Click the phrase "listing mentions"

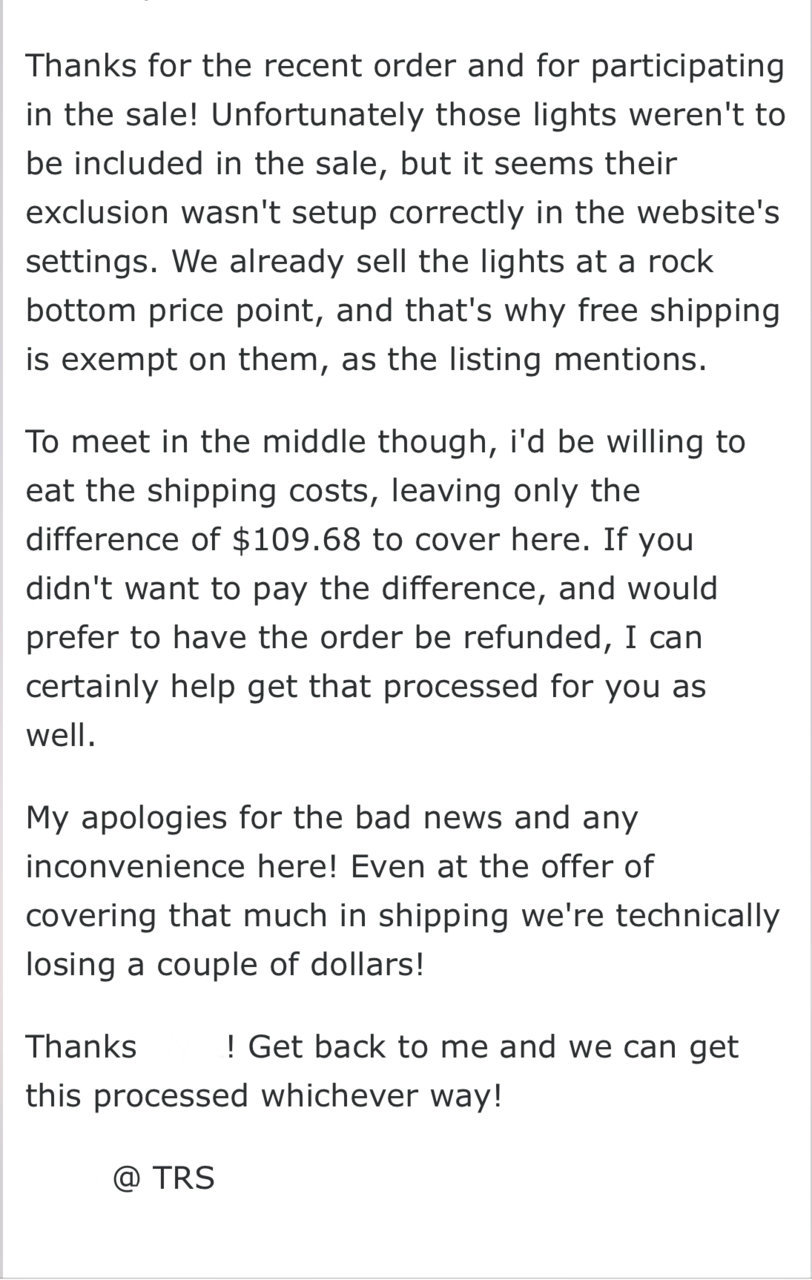coord(580,359)
